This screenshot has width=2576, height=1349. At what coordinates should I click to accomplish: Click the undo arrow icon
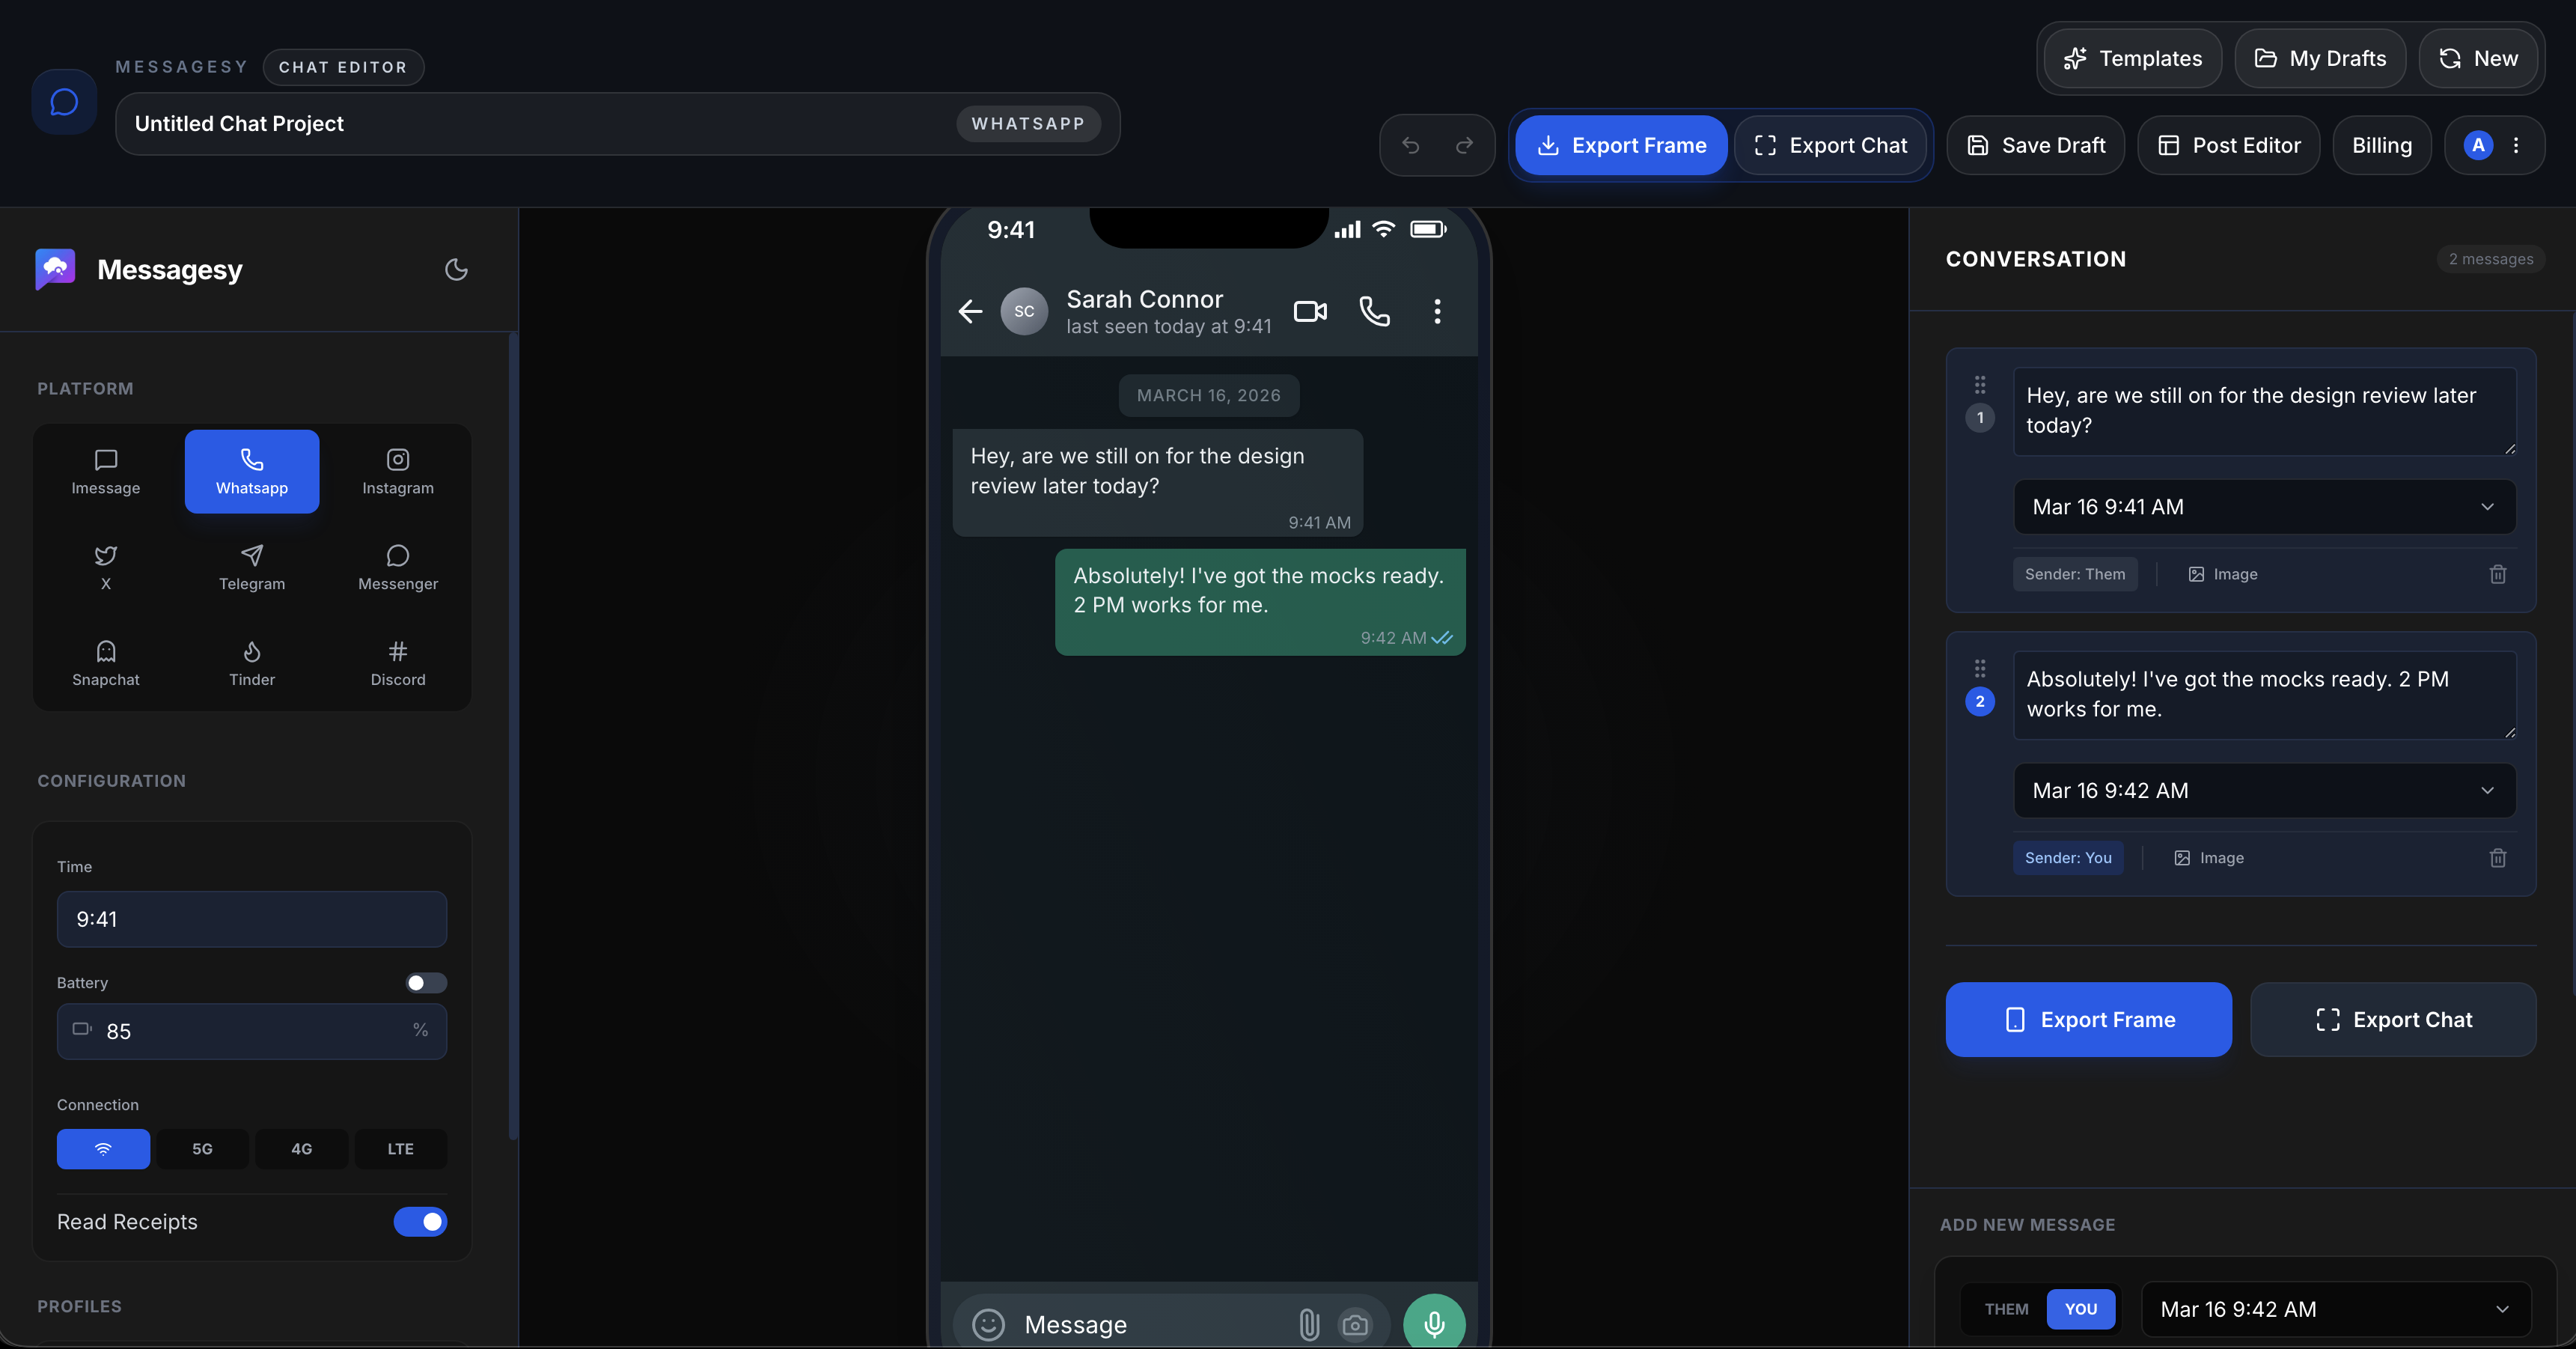pyautogui.click(x=1410, y=146)
